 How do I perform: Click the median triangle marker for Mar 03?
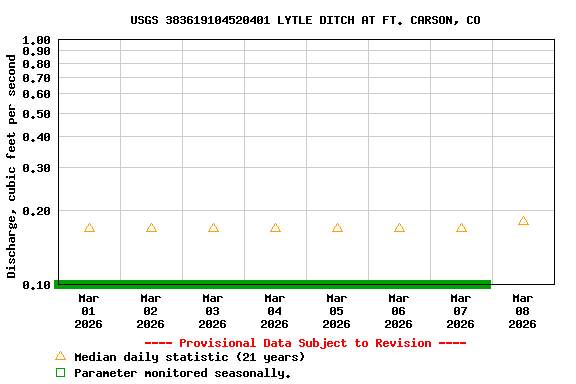point(213,228)
